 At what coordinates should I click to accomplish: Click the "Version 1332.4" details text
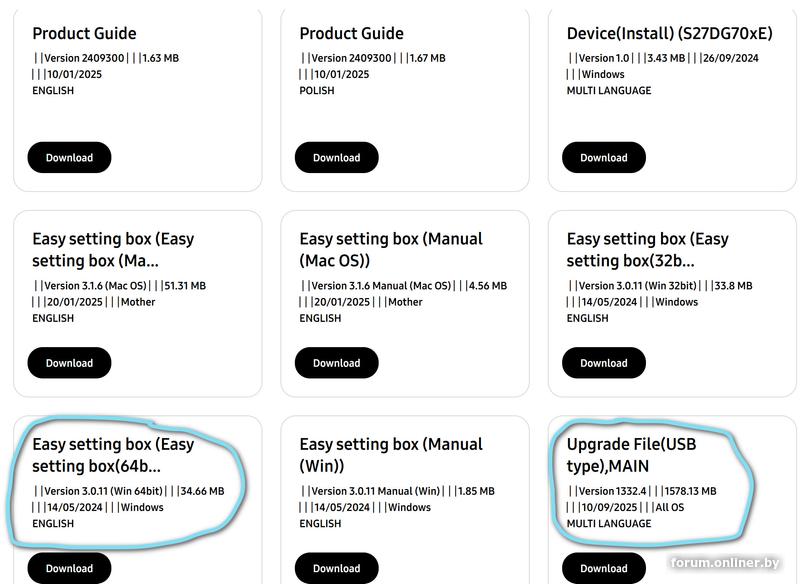612,491
